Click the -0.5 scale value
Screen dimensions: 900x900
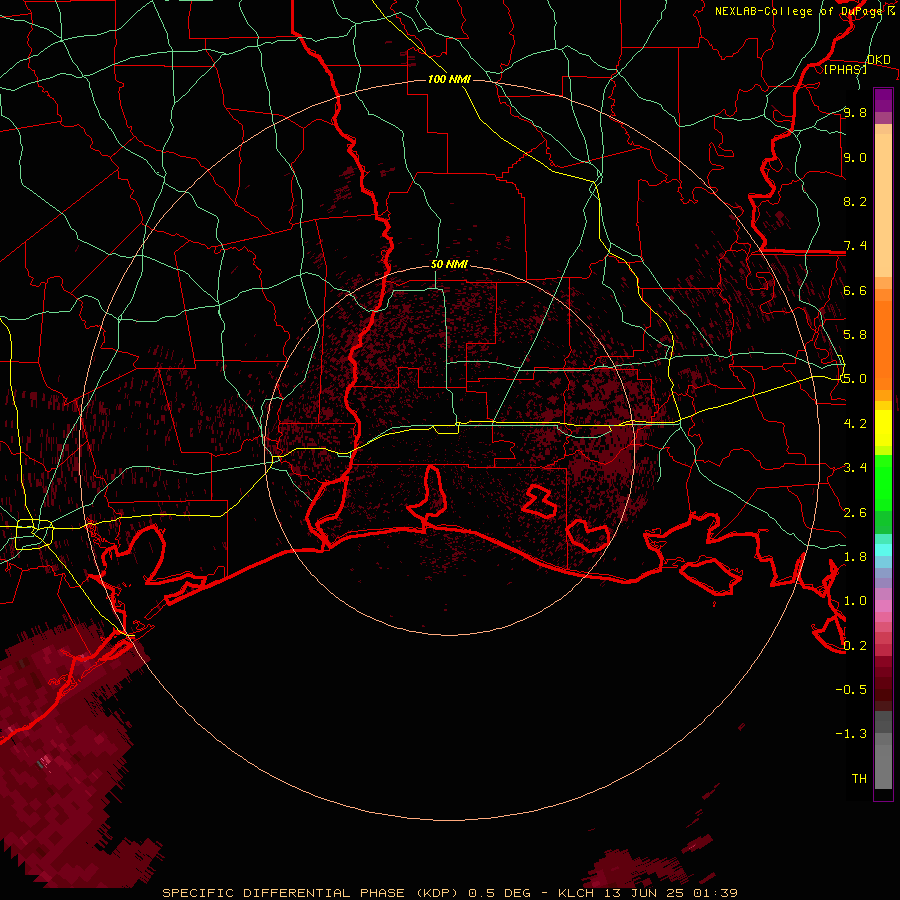[x=851, y=690]
